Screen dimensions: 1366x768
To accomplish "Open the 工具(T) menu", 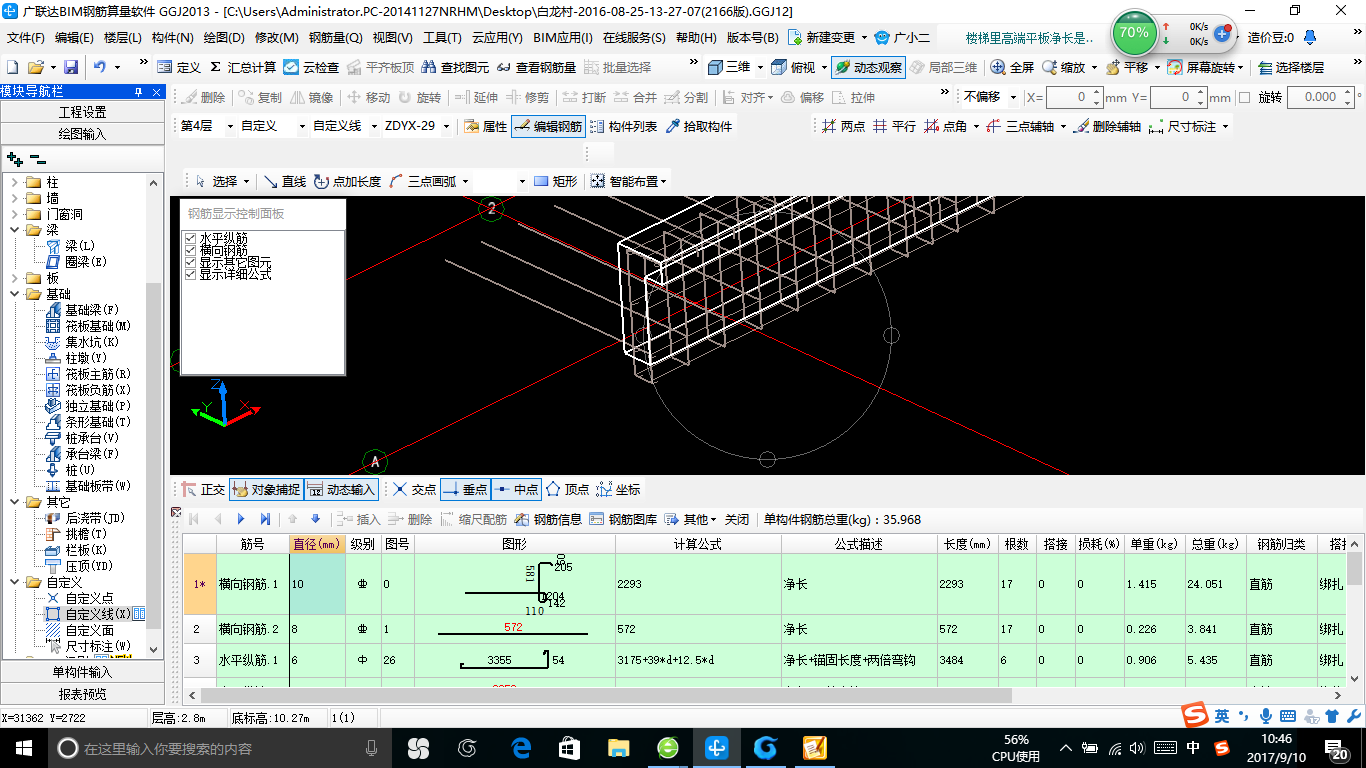I will click(442, 38).
